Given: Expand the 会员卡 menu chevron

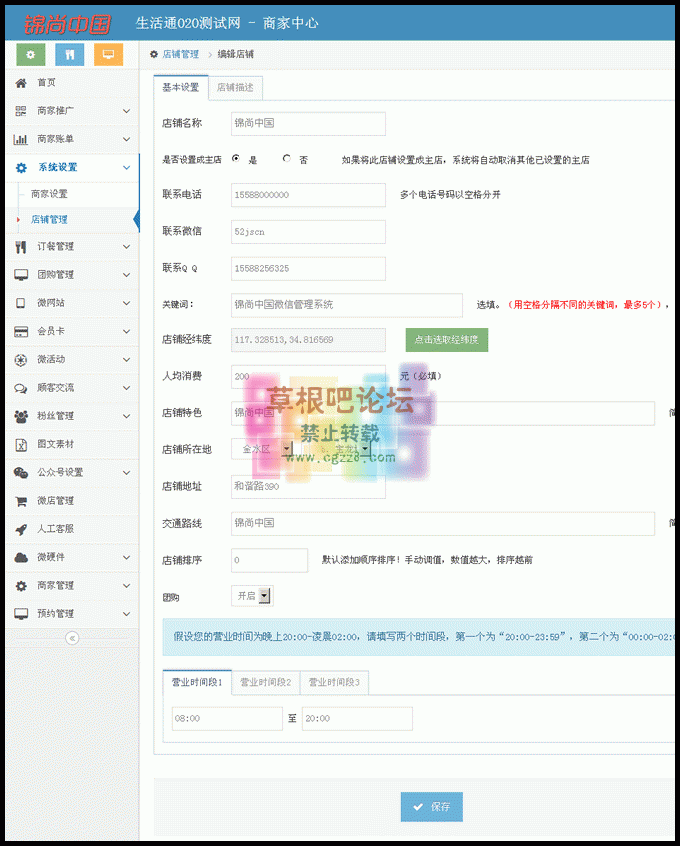Looking at the screenshot, I should 126,332.
